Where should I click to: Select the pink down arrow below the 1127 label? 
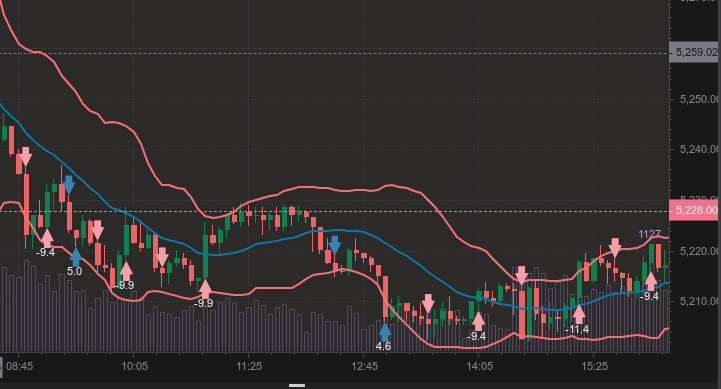point(615,247)
